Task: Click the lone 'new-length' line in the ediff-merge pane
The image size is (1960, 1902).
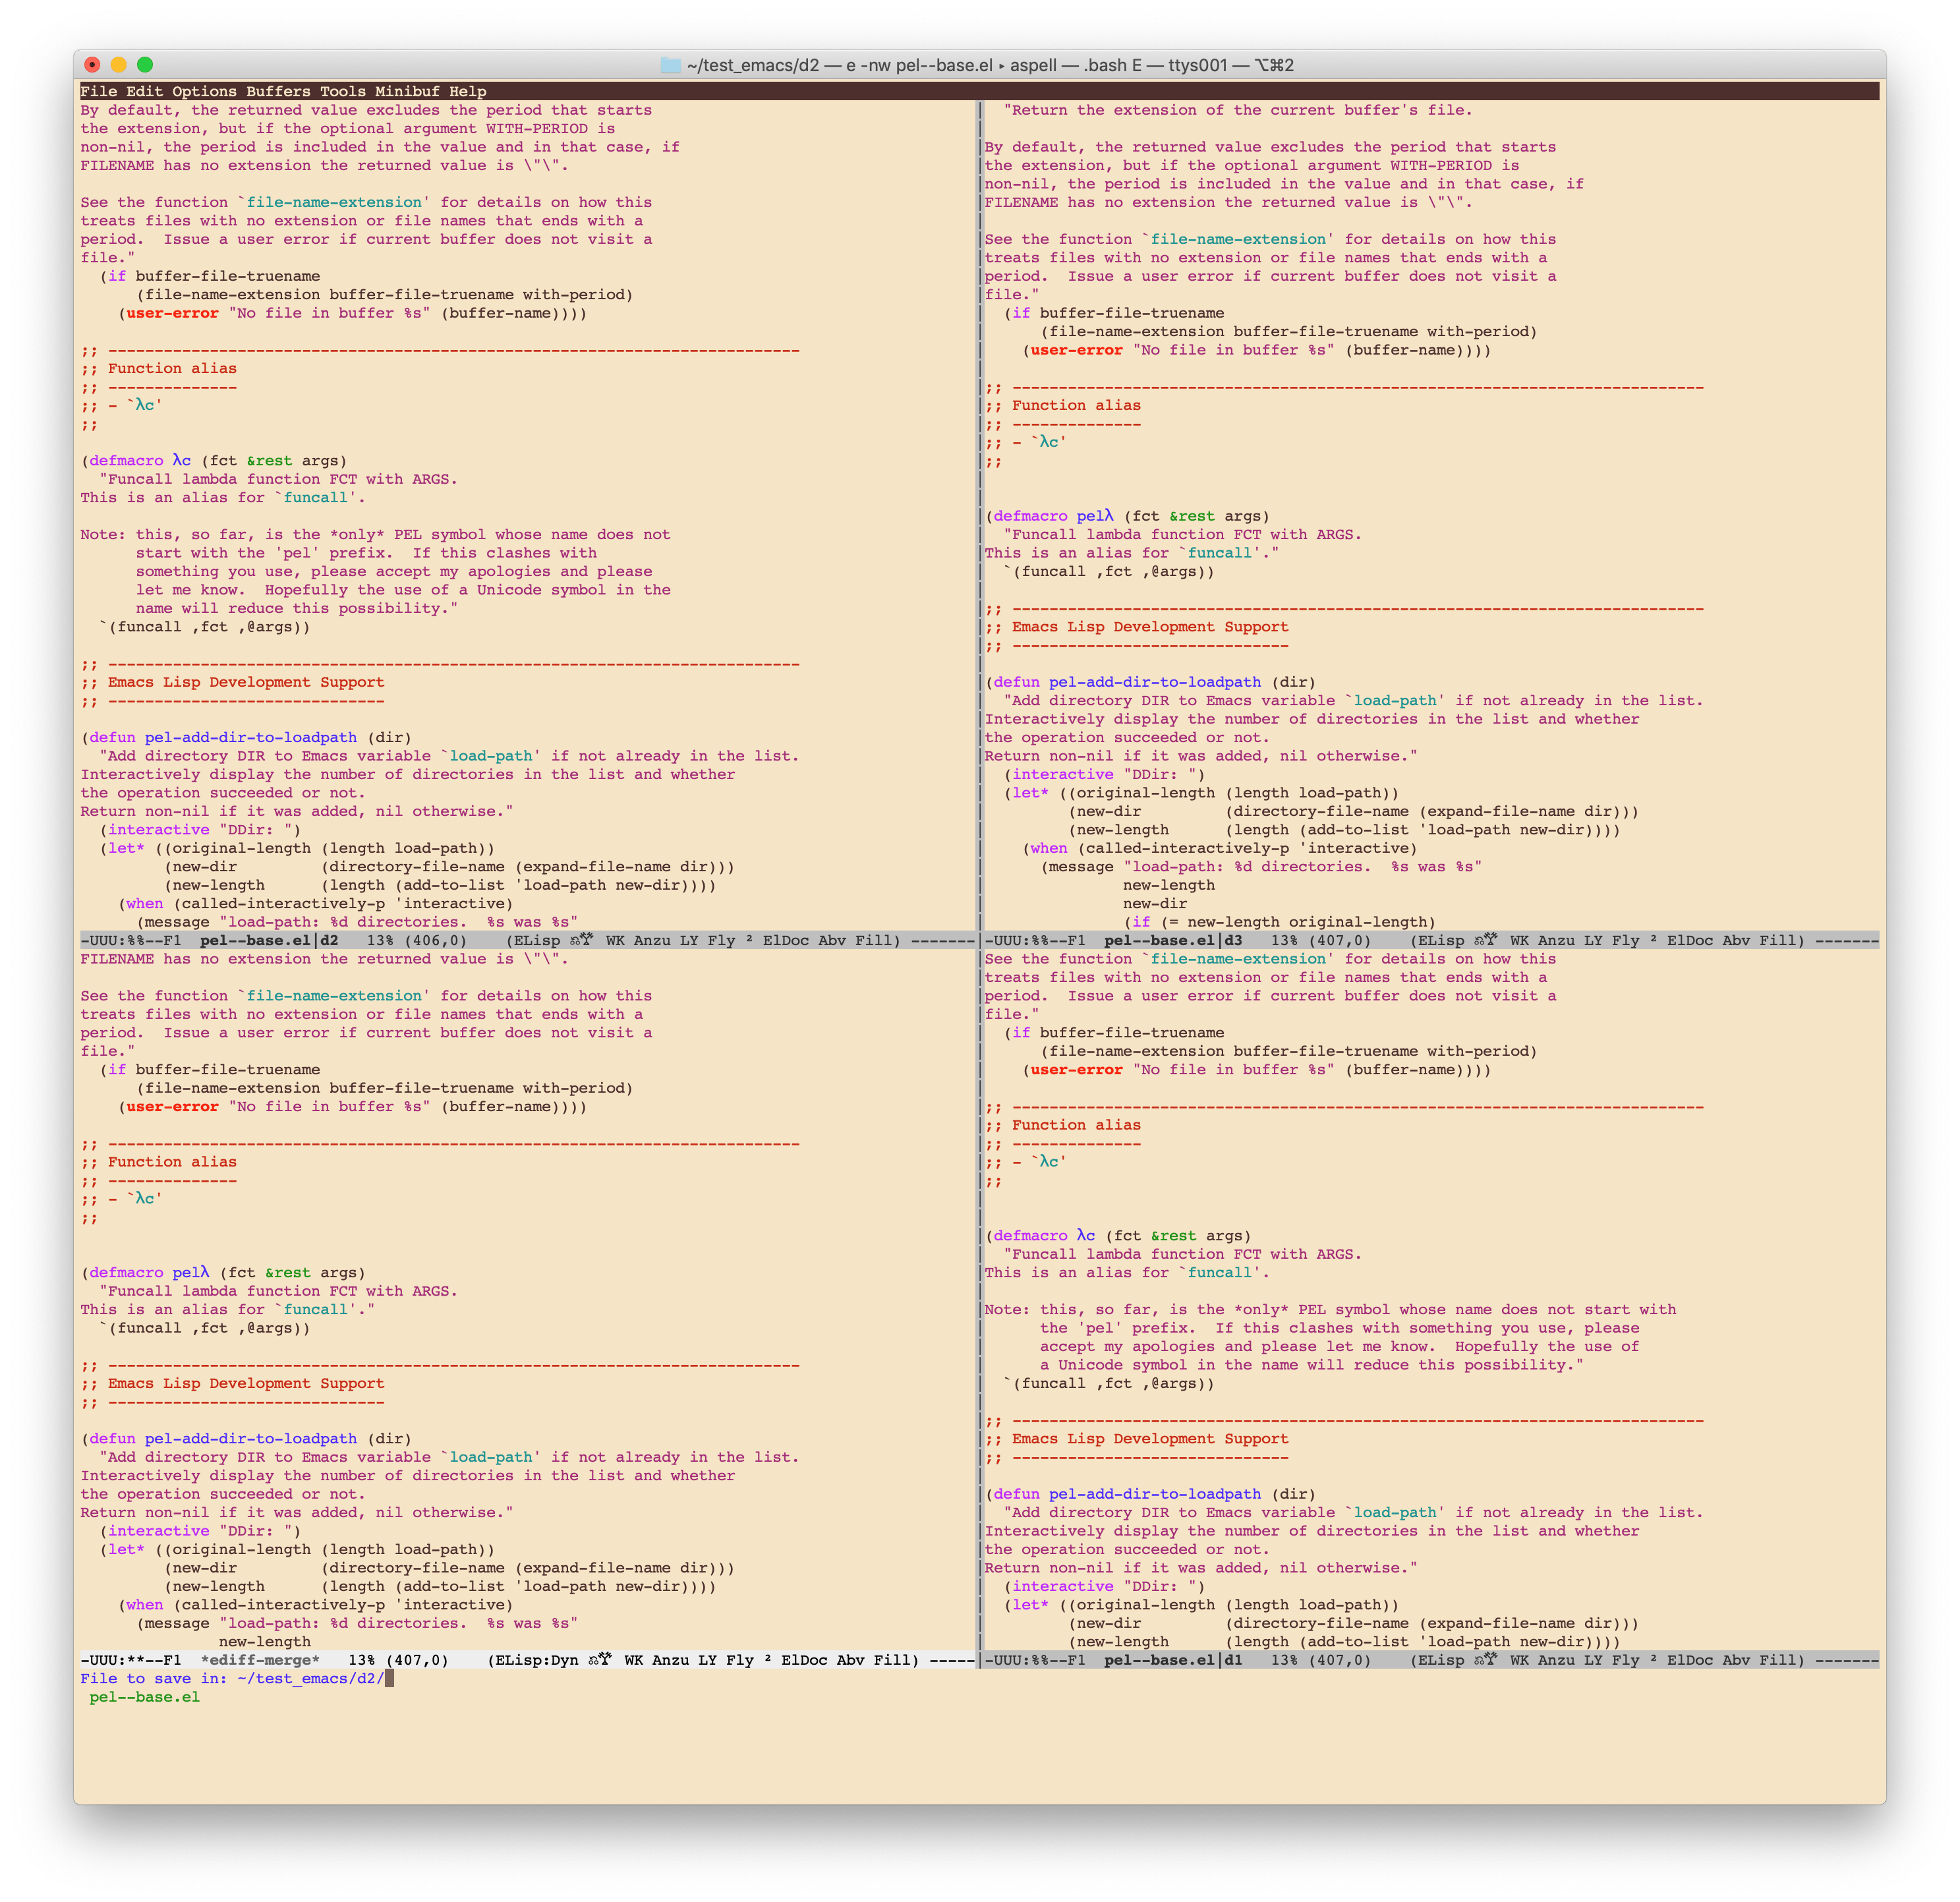Action: [x=265, y=1641]
